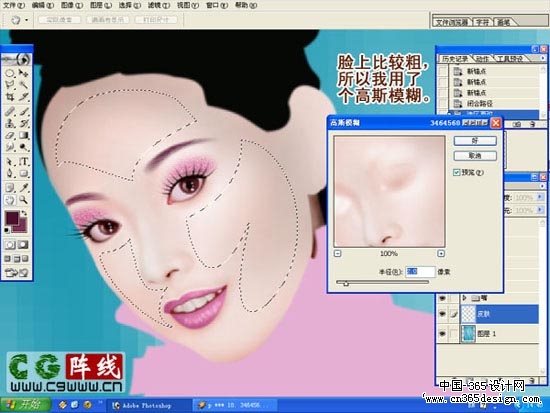Switch to the 动作 actions tab
This screenshot has height=413, width=550.
click(483, 59)
